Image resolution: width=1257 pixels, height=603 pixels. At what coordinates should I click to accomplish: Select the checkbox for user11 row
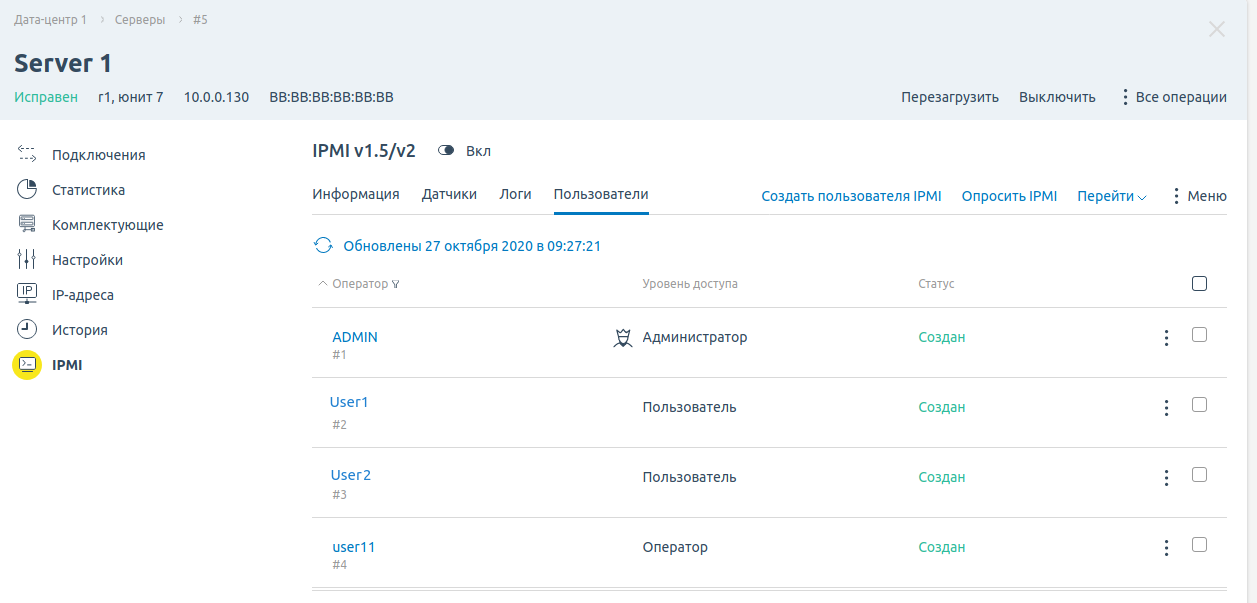1199,545
